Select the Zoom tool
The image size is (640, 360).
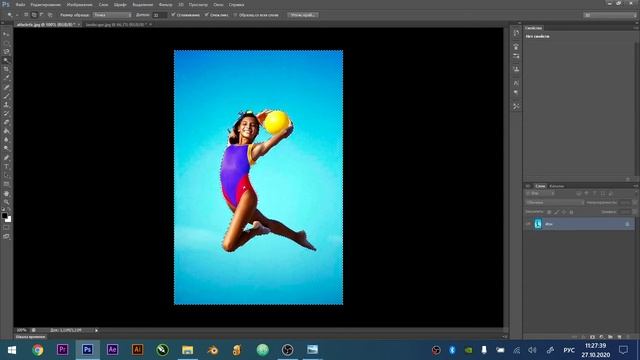tap(6, 202)
